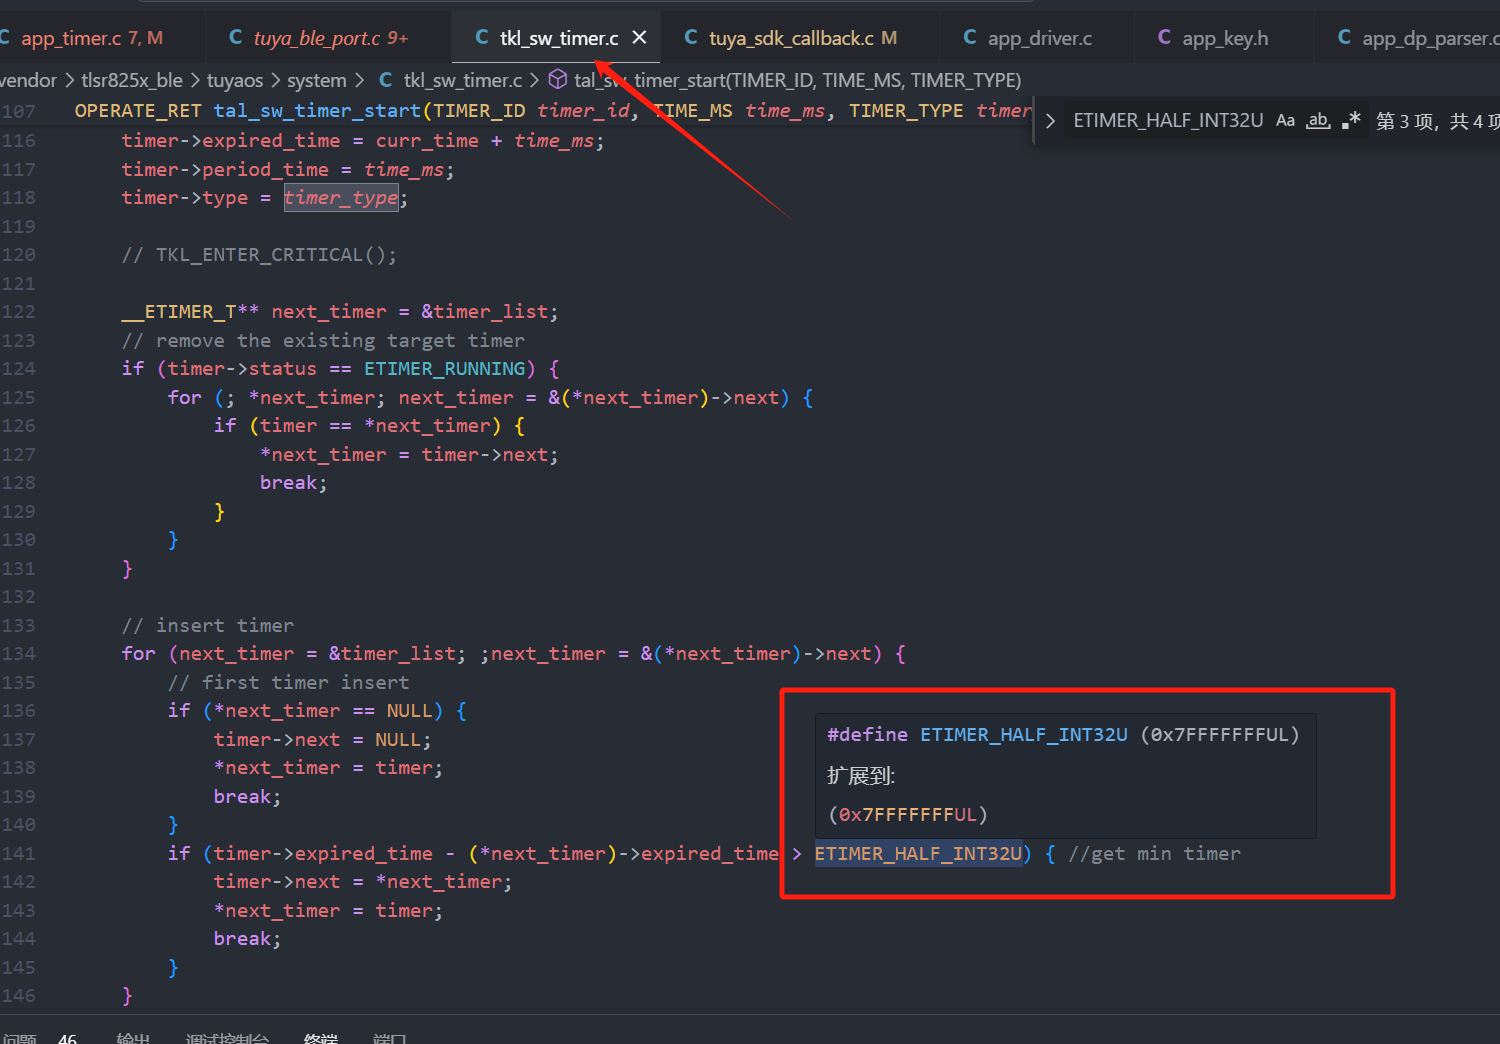Focus the find input containing ETIMER_HALF_INT32U
The image size is (1500, 1044).
1168,121
